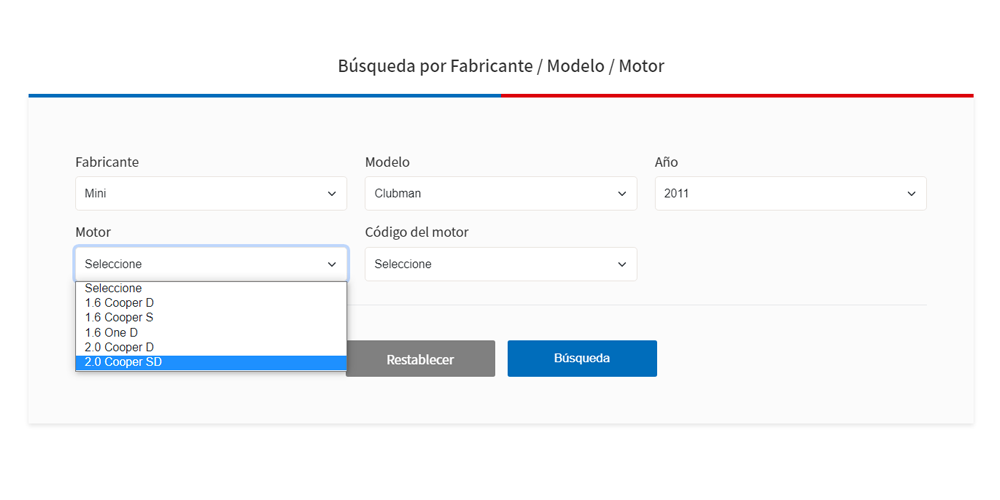This screenshot has width=1000, height=500.
Task: Click the Restablecer button
Action: click(420, 358)
